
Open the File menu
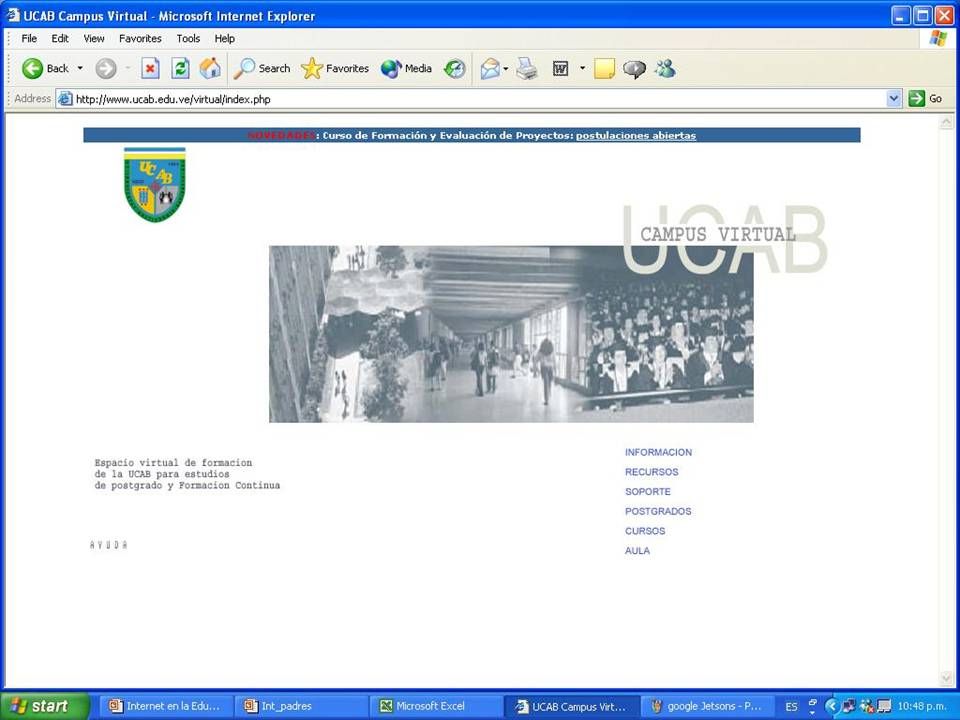pos(29,39)
